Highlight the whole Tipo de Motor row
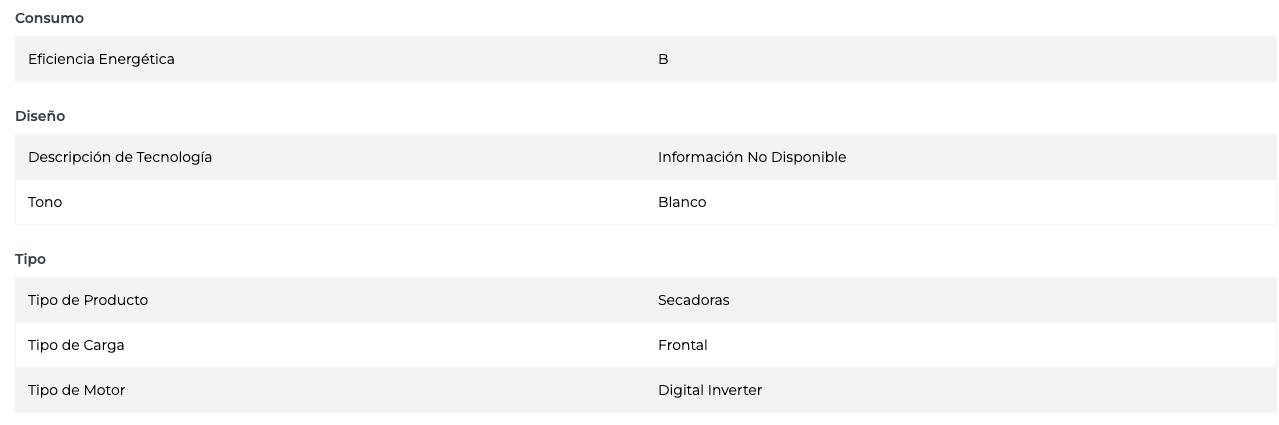The image size is (1279, 425). click(x=400, y=390)
